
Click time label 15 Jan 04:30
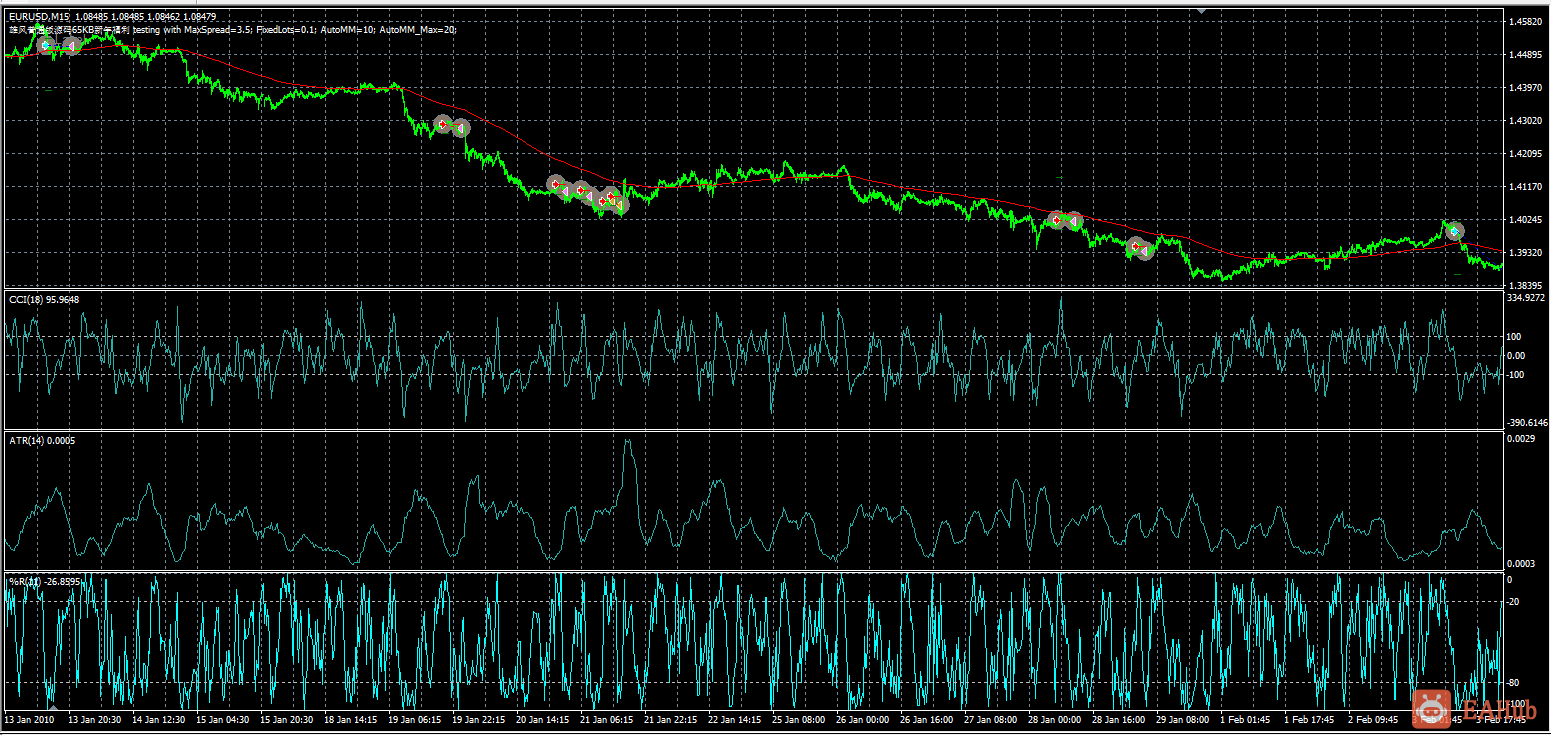222,719
